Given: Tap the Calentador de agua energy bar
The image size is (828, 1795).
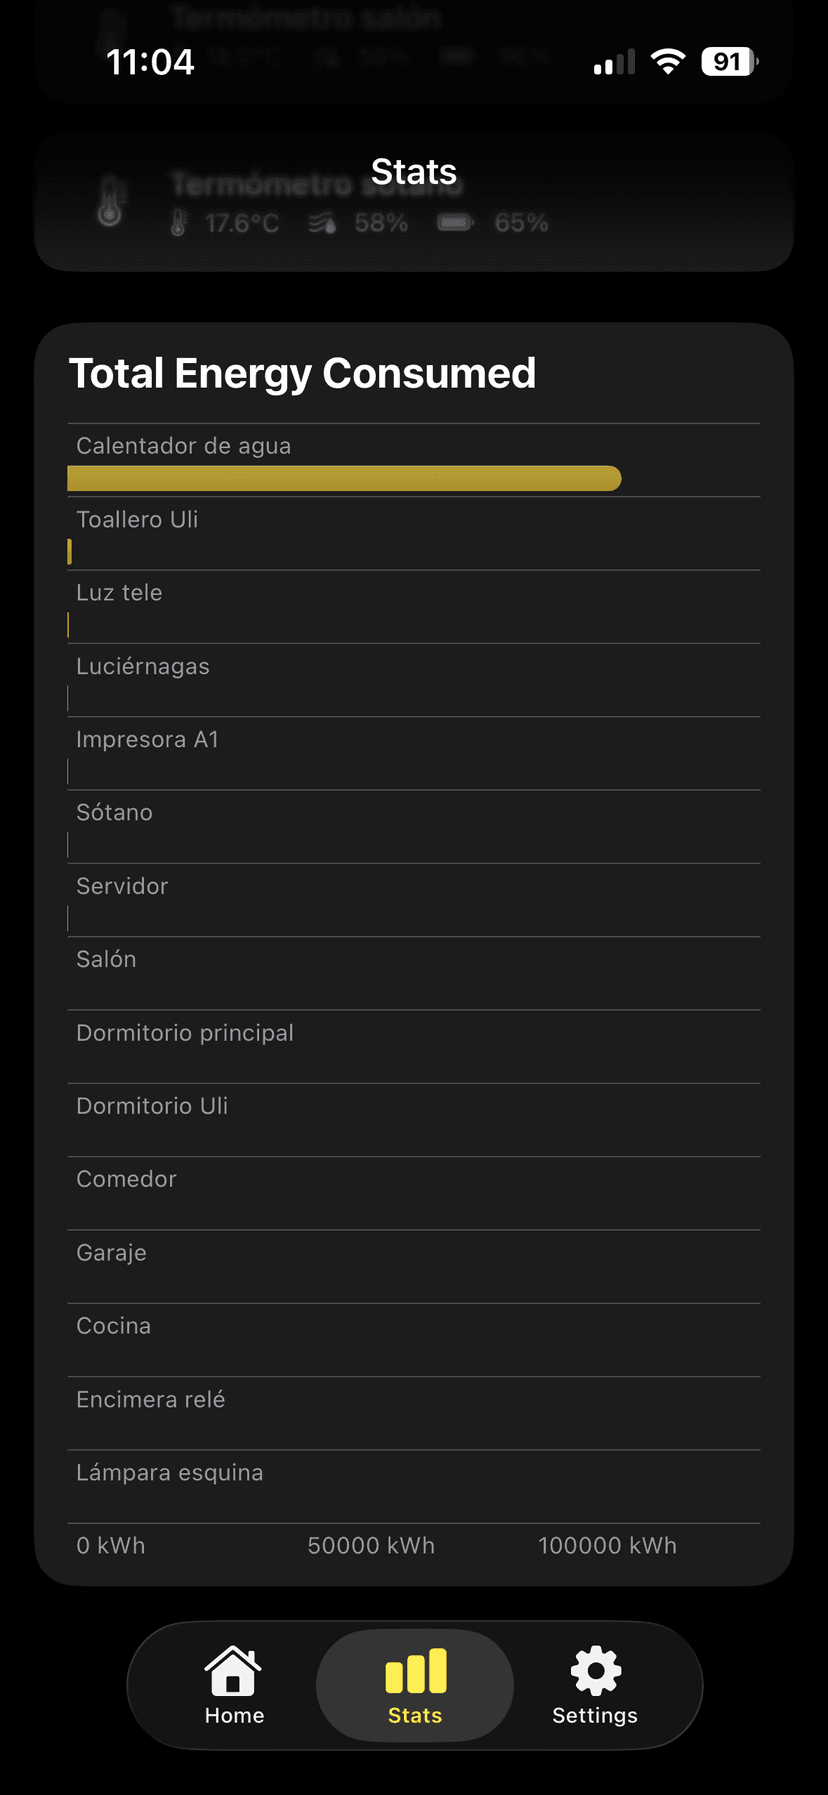Looking at the screenshot, I should 344,479.
